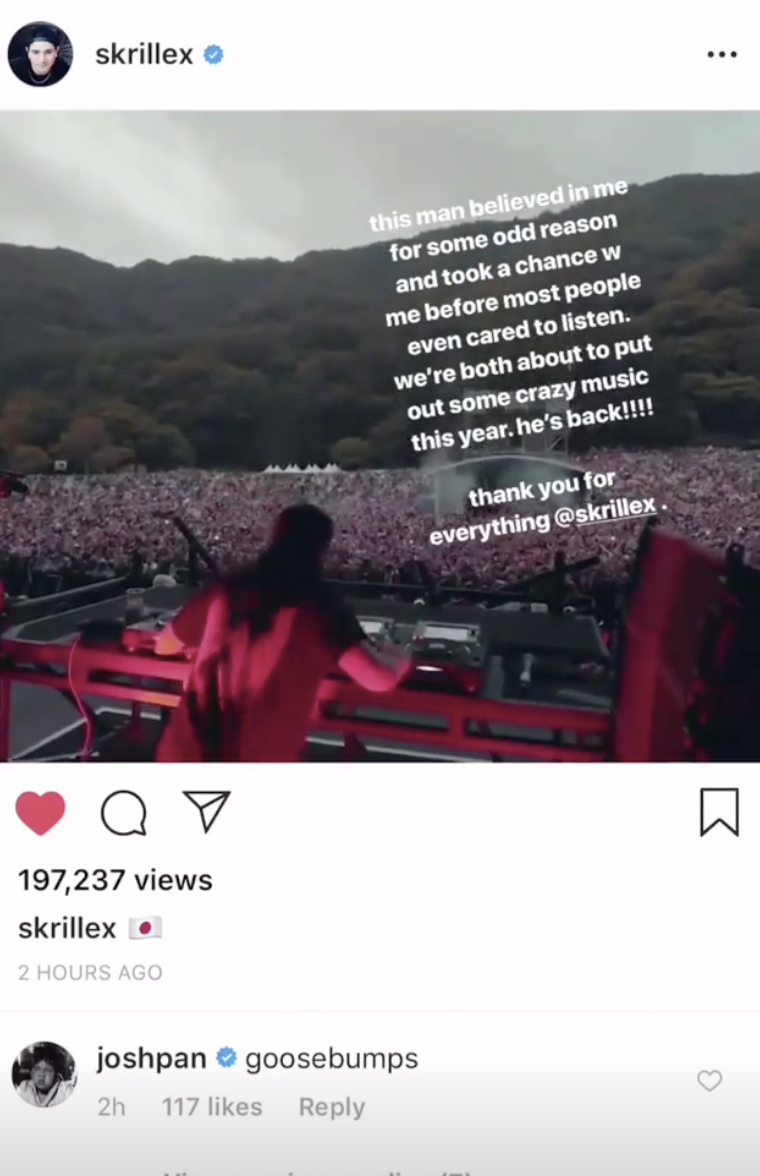Image resolution: width=760 pixels, height=1176 pixels.
Task: Tap the joshpan username in comments
Action: (x=151, y=1059)
